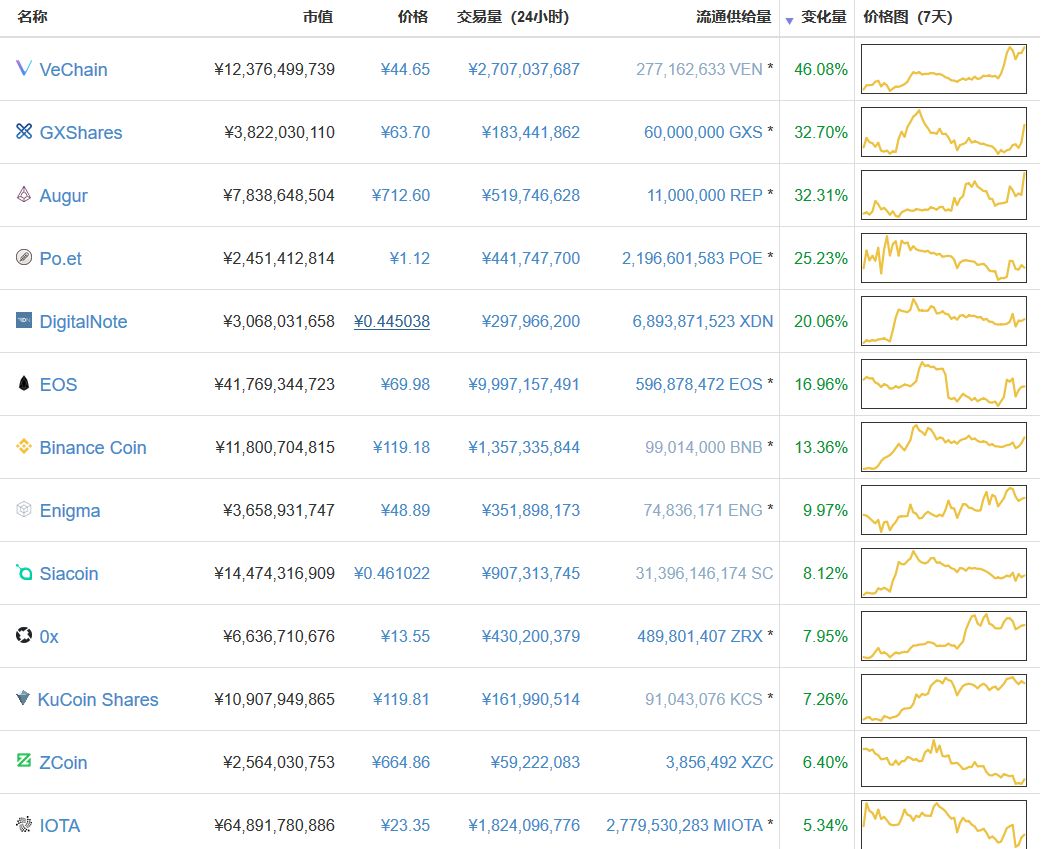Open IOTA 7-day price chart thumbnail
This screenshot has height=849, width=1044.
[943, 824]
